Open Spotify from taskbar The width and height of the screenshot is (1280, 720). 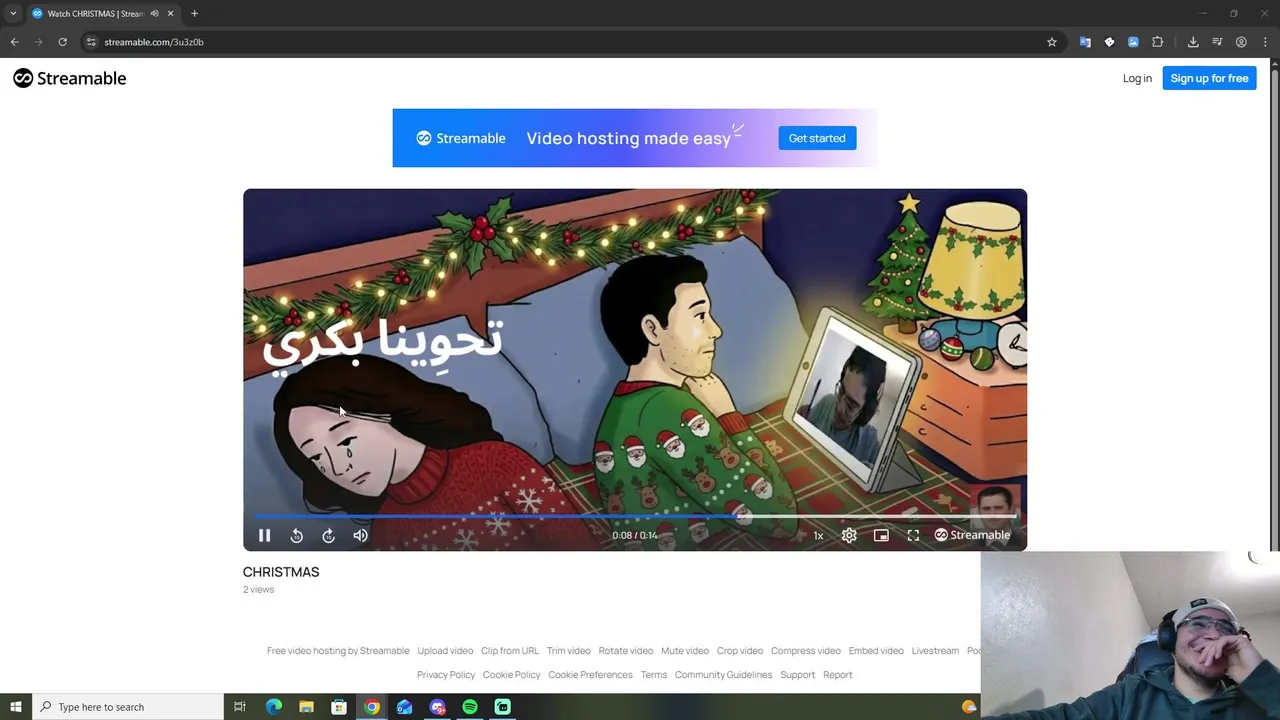click(x=470, y=707)
